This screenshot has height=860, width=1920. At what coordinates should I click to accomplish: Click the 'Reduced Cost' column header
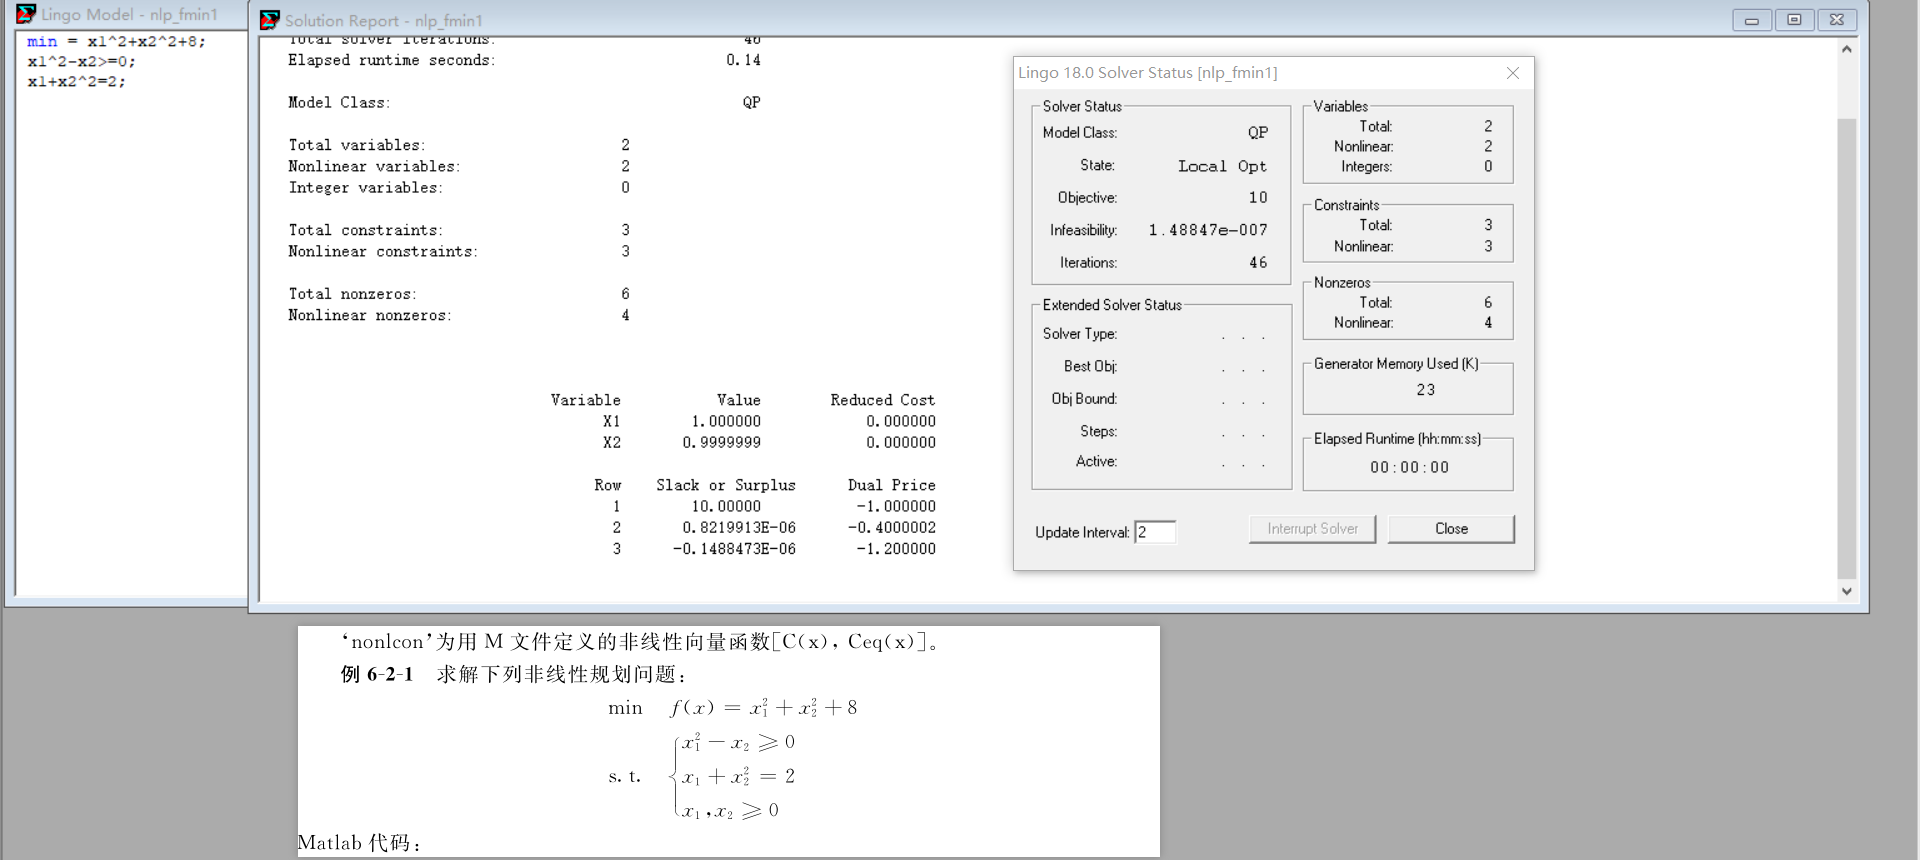(x=882, y=400)
